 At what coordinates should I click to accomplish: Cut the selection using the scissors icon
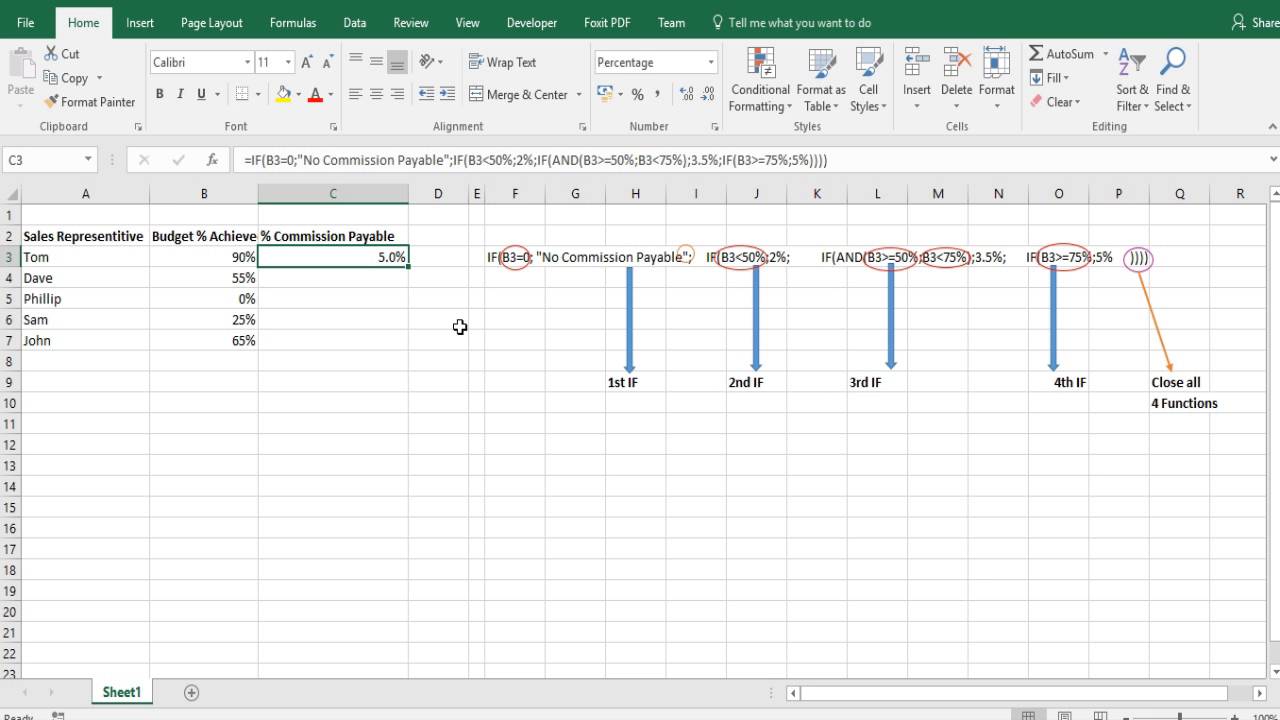[61, 54]
